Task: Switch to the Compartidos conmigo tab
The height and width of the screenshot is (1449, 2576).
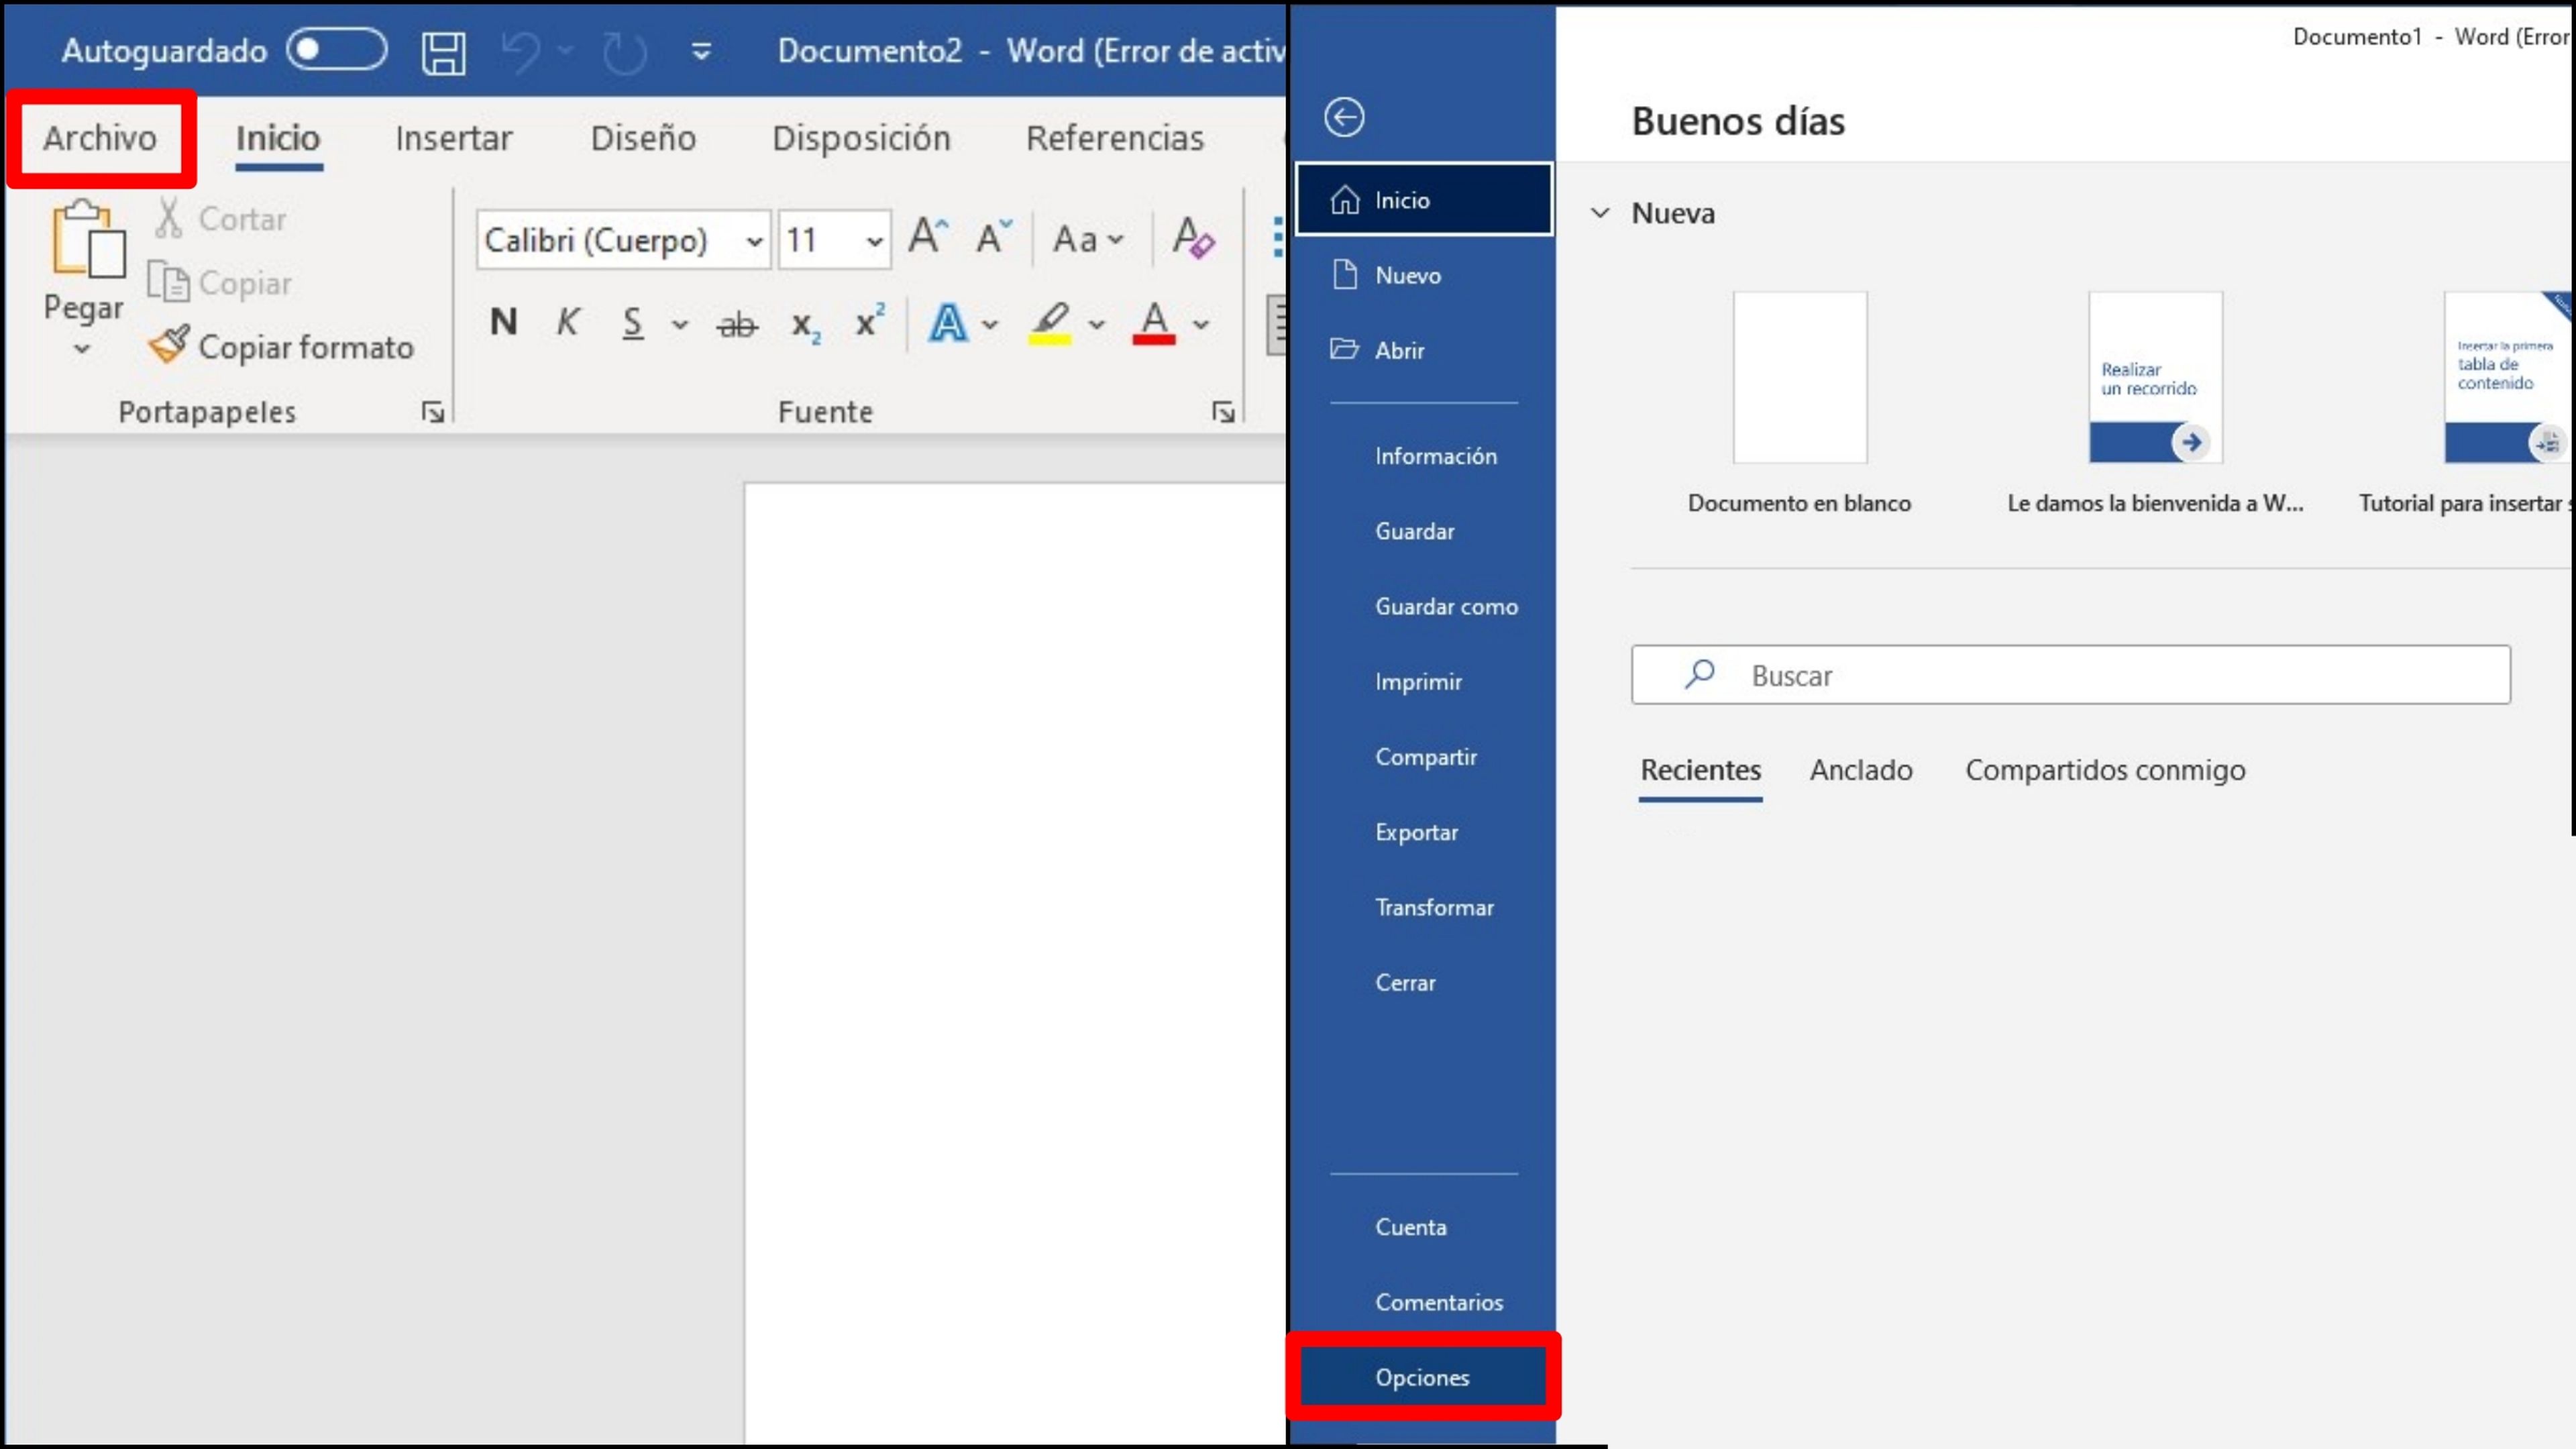Action: coord(2105,770)
